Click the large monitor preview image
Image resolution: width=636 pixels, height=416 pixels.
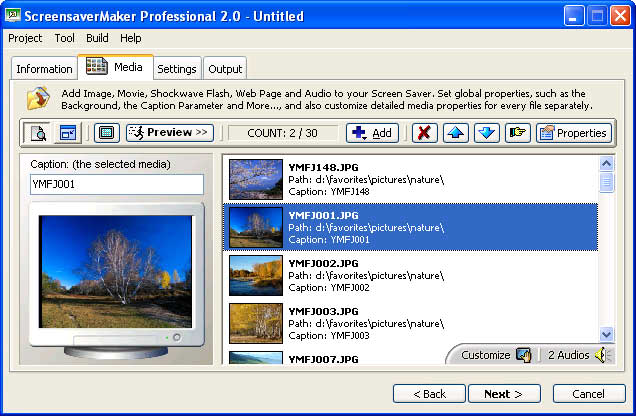[115, 271]
